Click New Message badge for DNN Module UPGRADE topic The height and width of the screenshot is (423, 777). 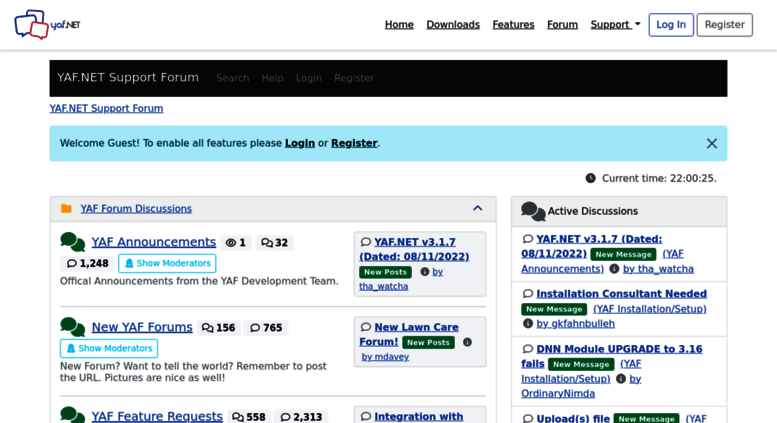pyautogui.click(x=581, y=364)
